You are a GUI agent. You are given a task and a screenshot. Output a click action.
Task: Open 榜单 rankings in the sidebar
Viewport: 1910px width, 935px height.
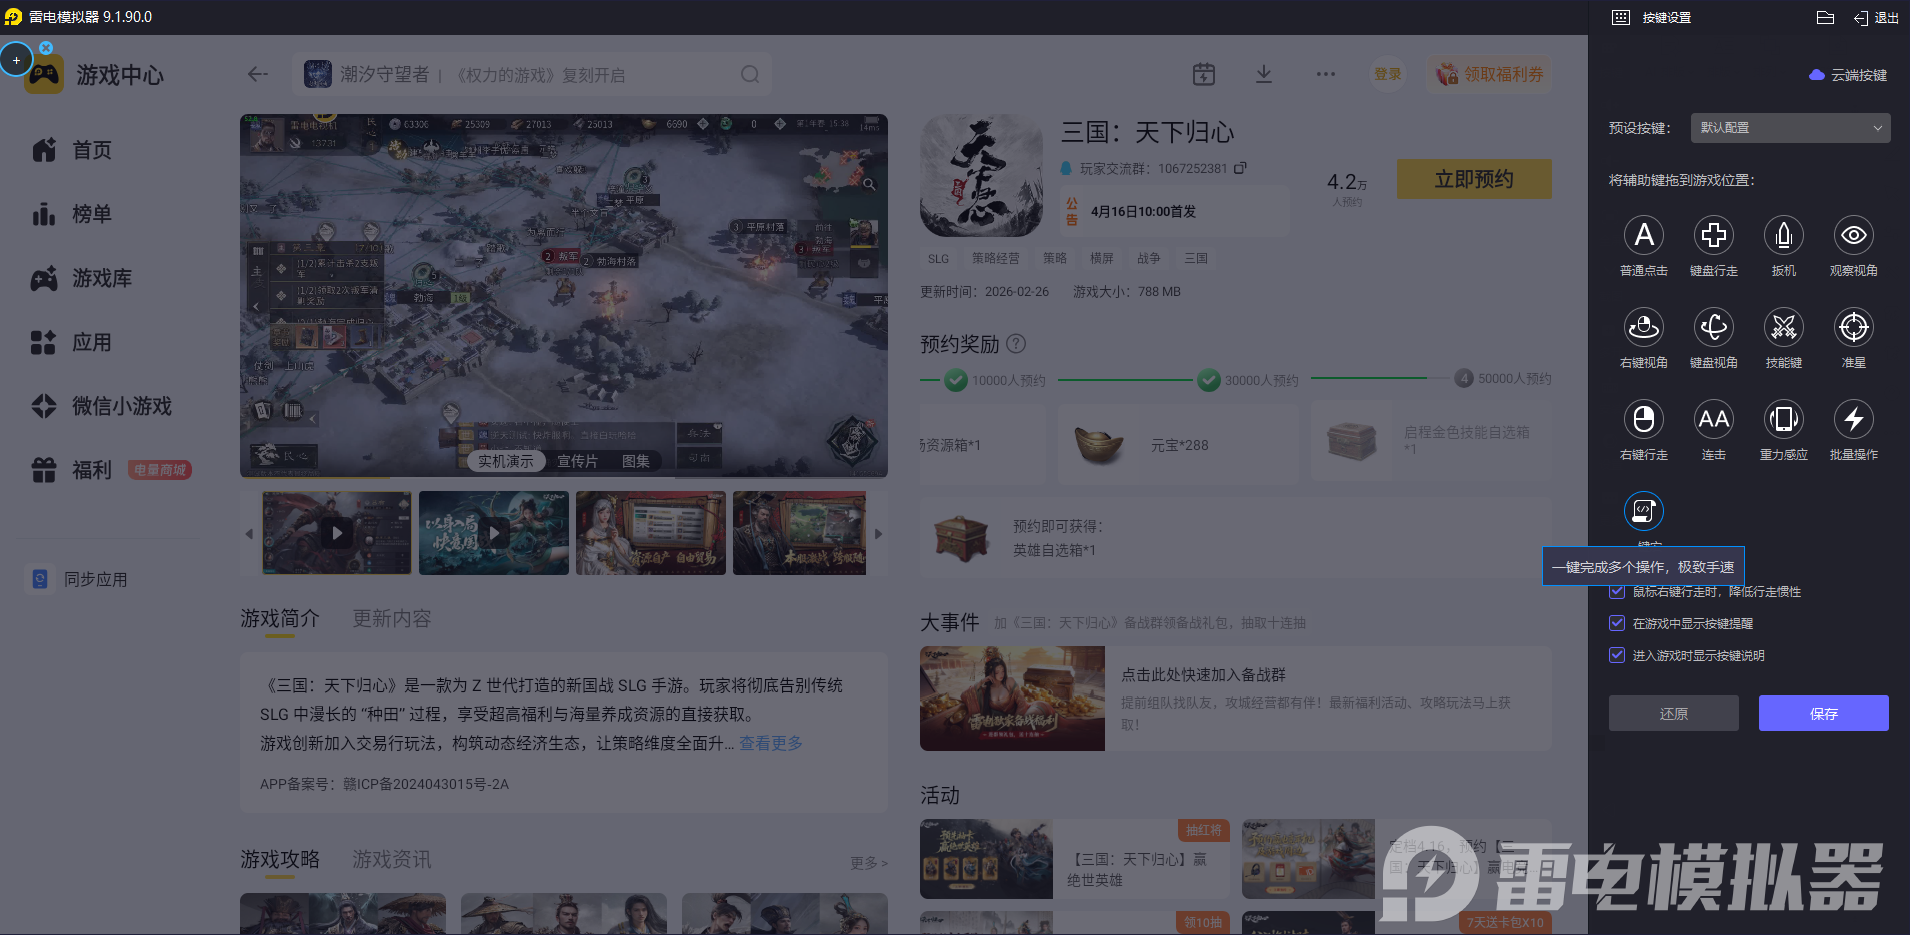(x=72, y=214)
